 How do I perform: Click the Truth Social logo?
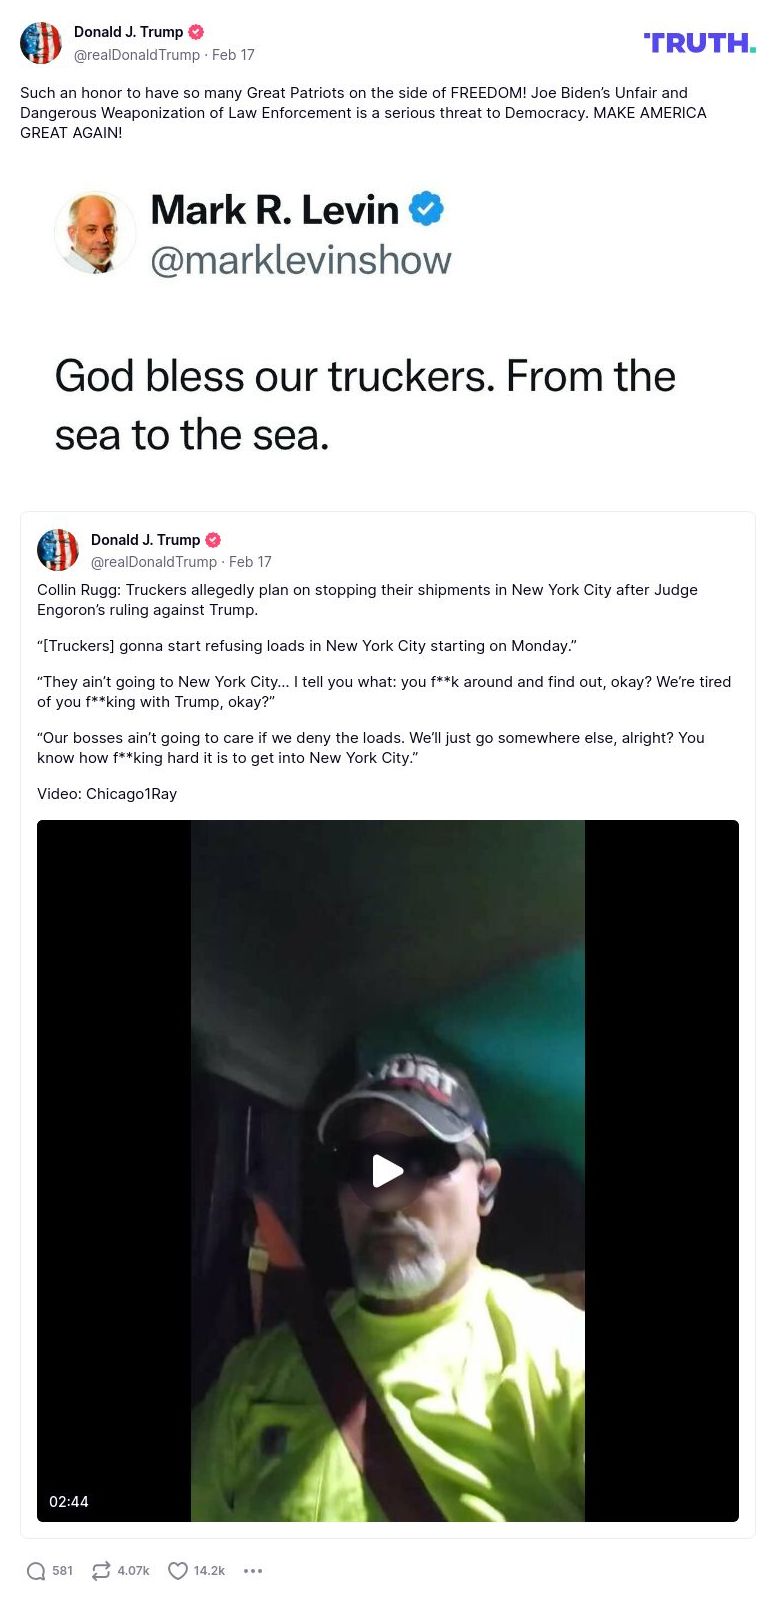click(x=700, y=43)
